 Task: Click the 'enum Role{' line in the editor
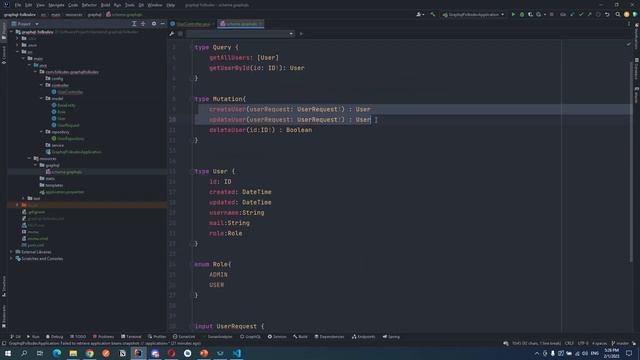[213, 264]
